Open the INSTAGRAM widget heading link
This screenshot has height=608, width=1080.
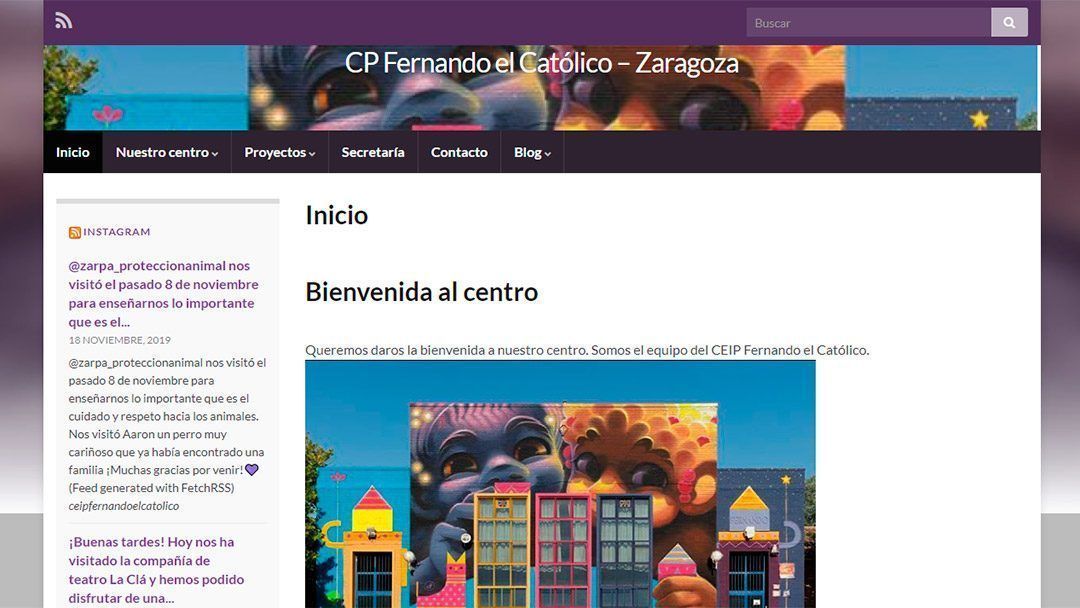click(x=116, y=232)
